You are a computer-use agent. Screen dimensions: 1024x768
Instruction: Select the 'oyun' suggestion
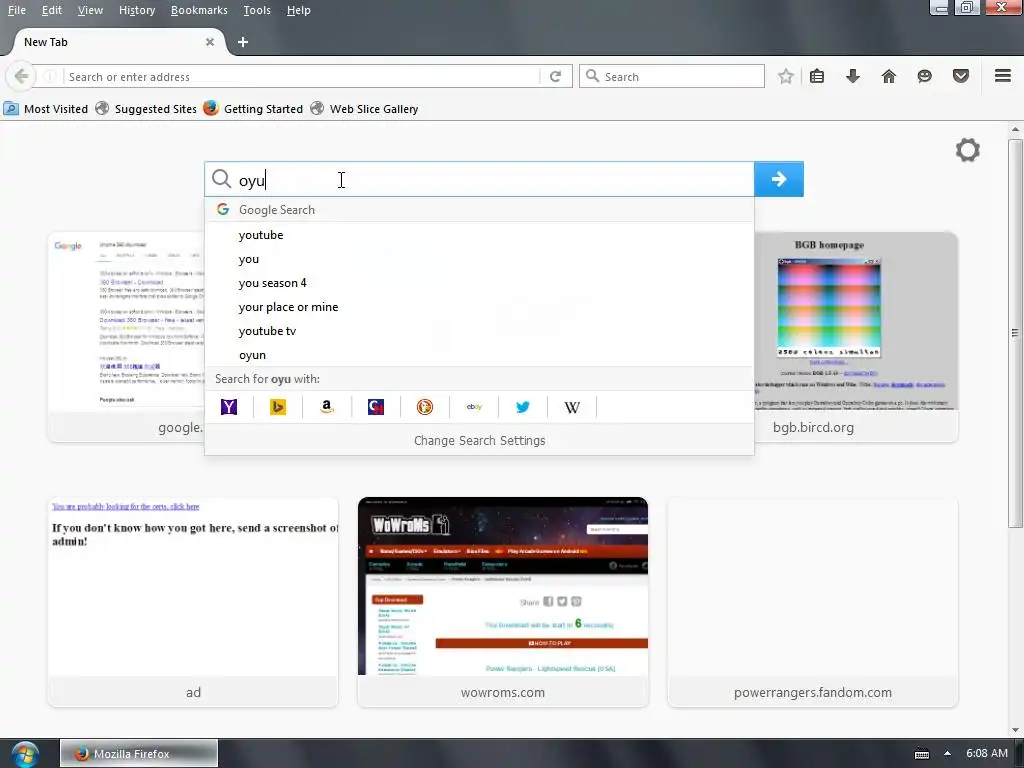click(479, 355)
